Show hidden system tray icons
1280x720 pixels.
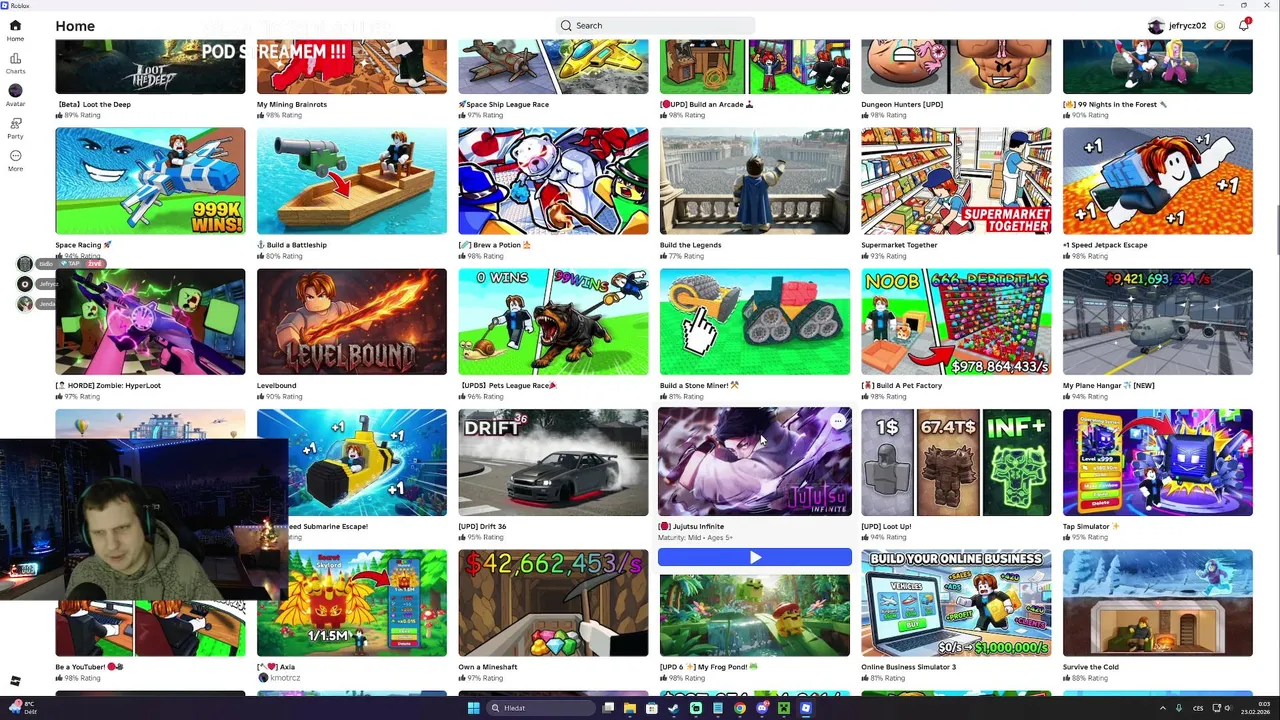(1163, 708)
